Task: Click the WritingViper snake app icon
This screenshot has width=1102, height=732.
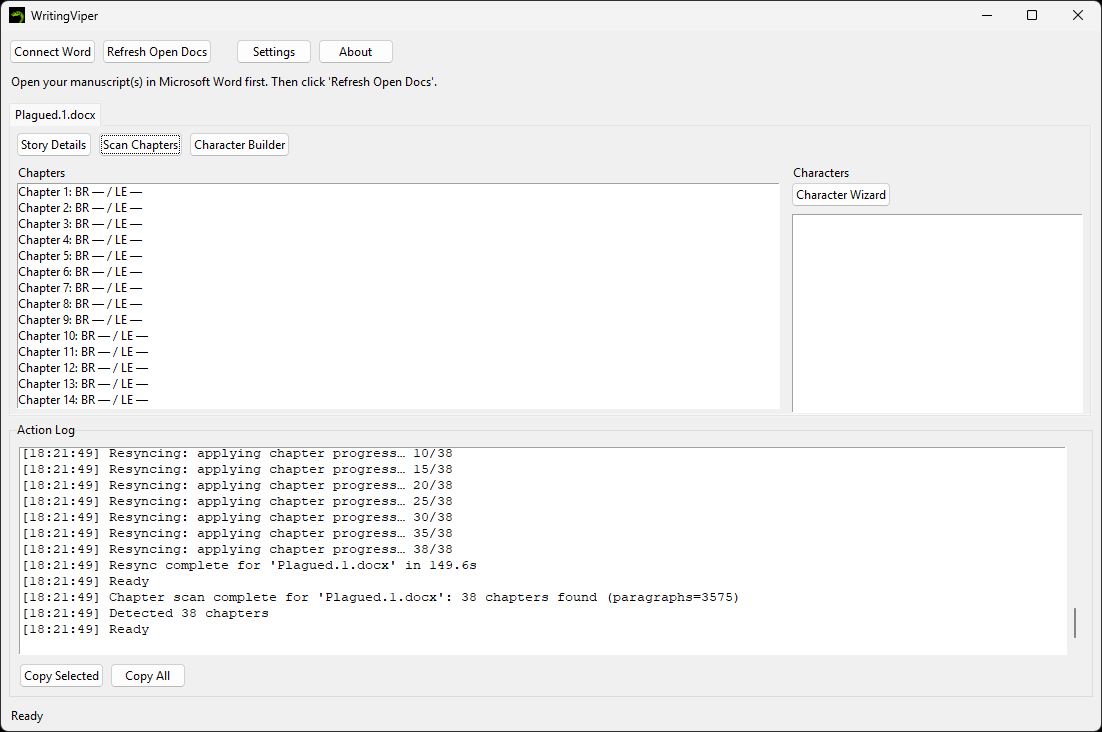Action: click(17, 16)
